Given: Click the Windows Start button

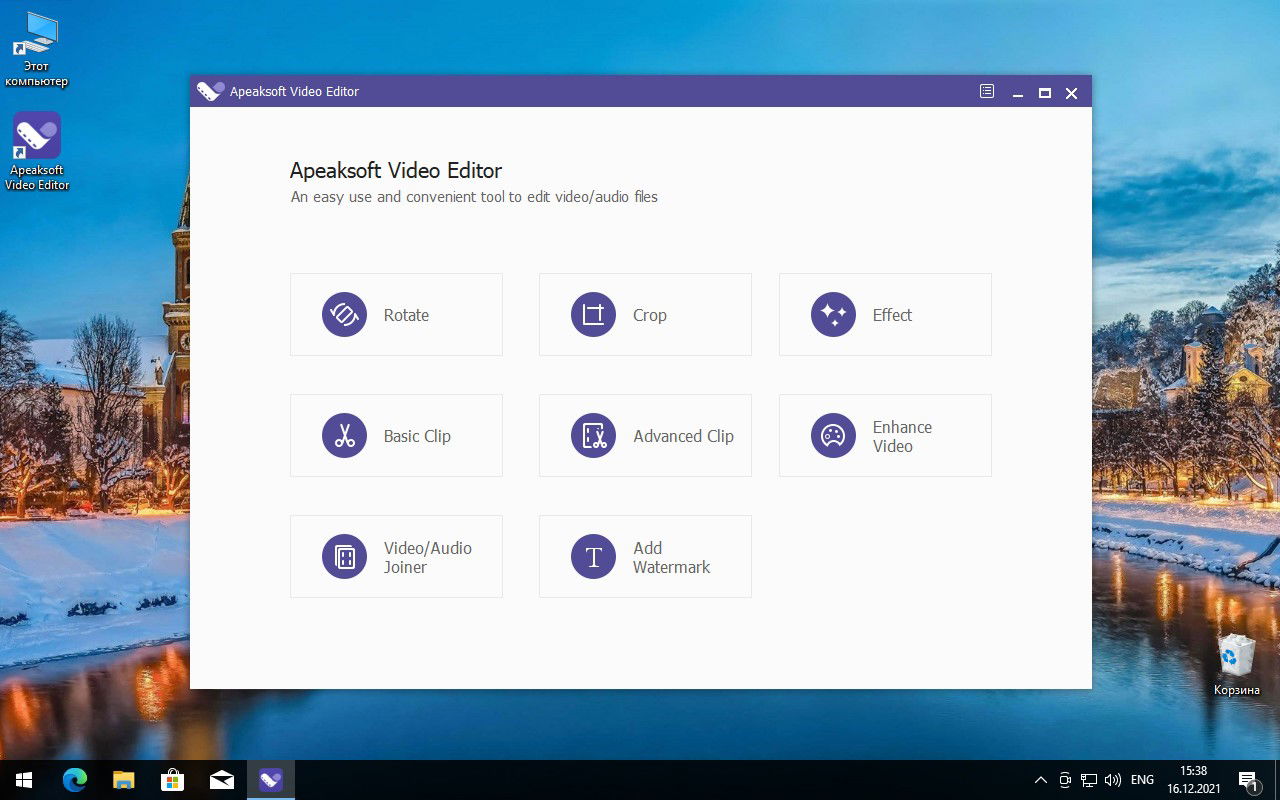Looking at the screenshot, I should [22, 779].
